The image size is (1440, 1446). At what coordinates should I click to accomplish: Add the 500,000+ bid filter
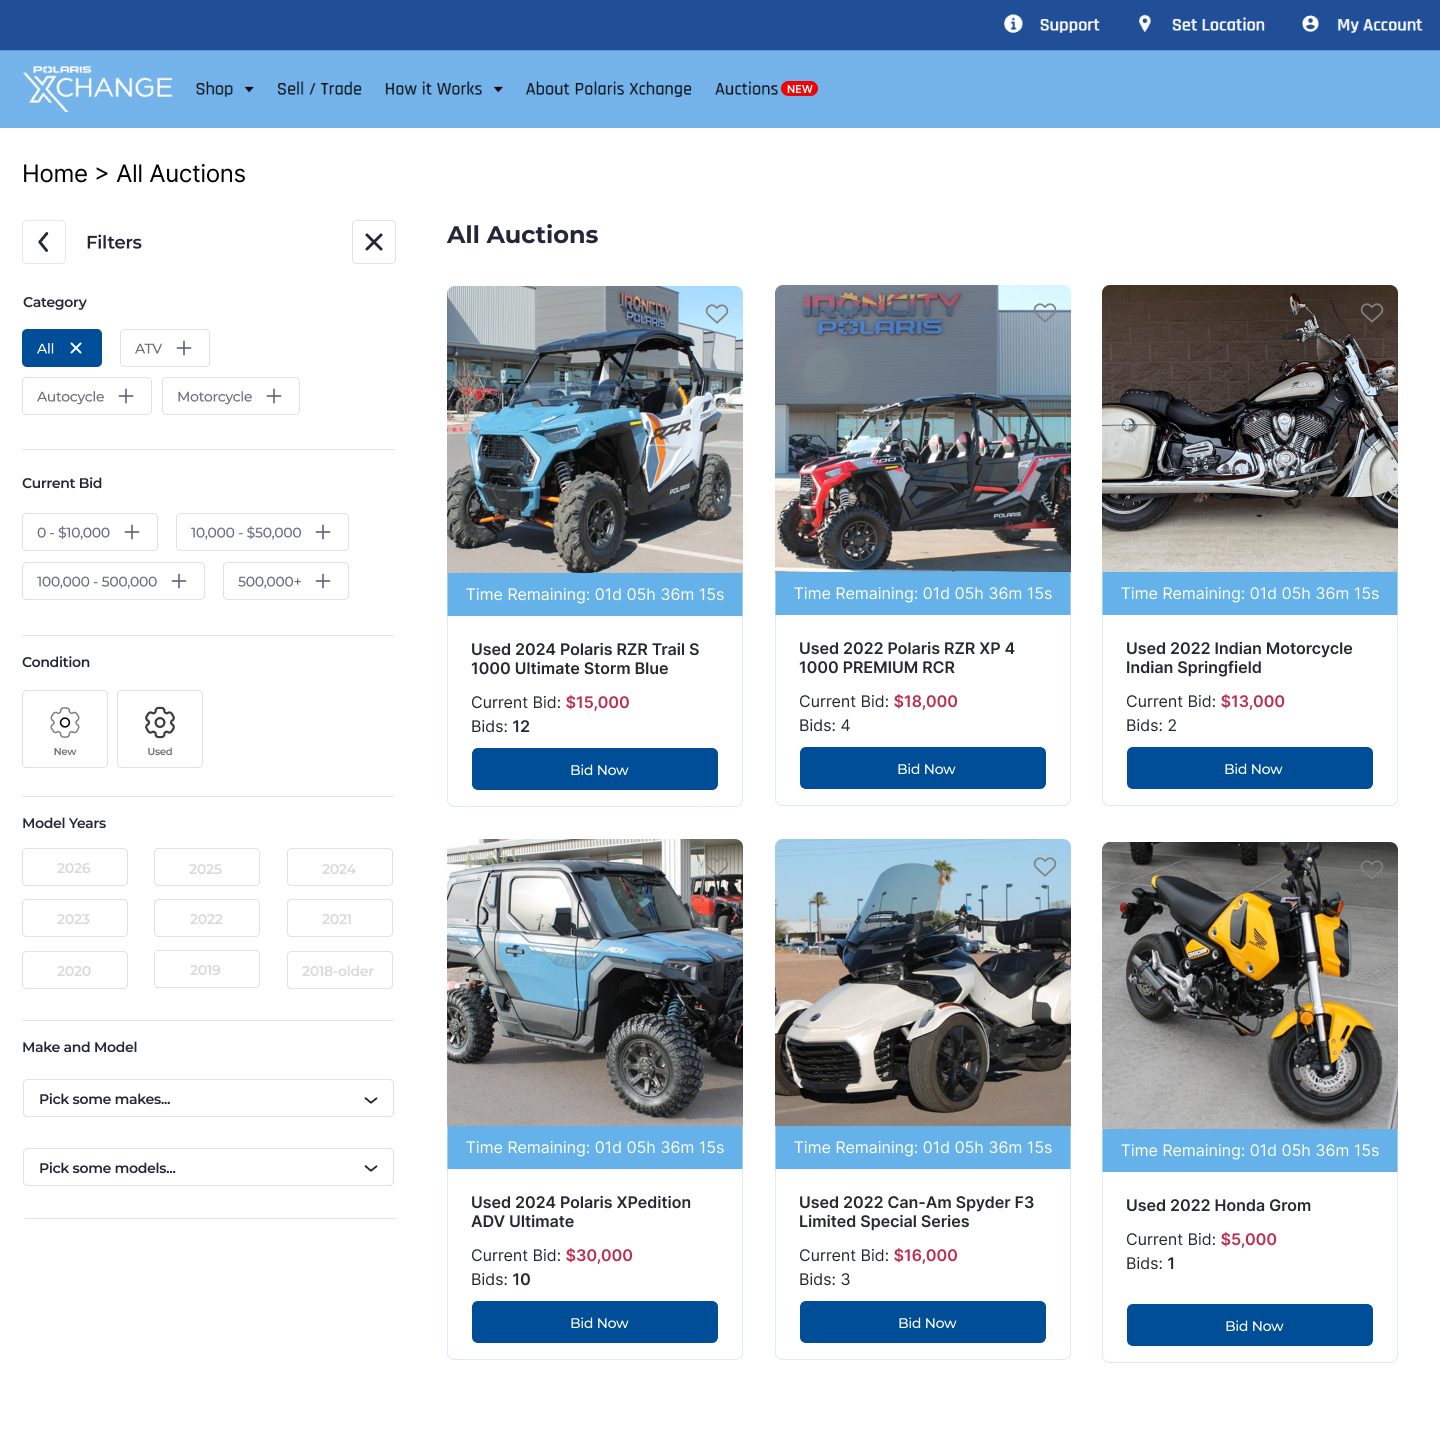click(x=286, y=581)
